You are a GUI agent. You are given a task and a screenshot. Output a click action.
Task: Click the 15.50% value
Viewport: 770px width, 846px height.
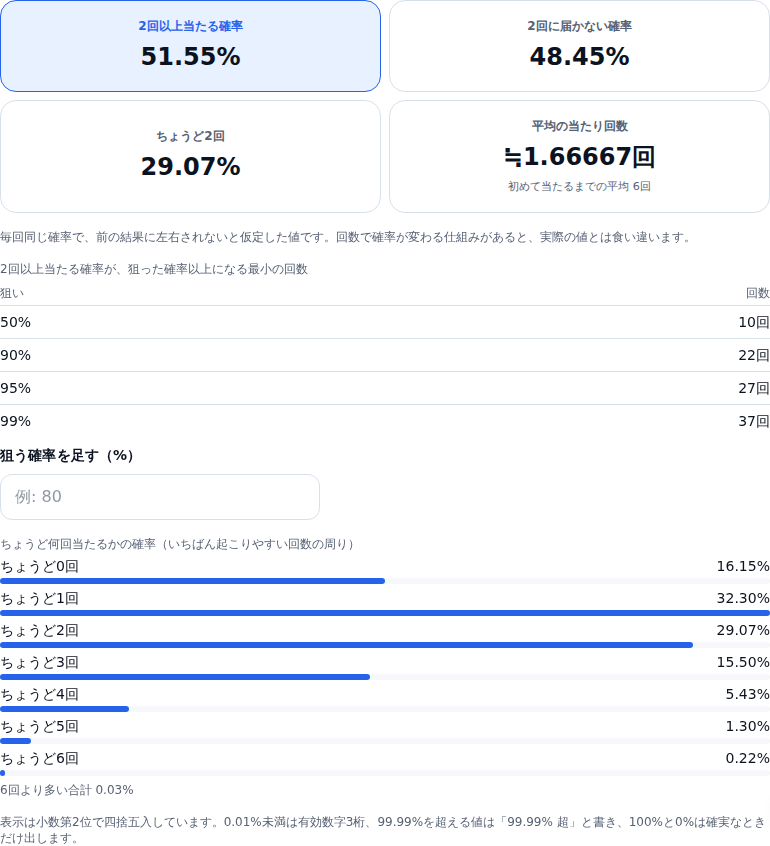click(743, 662)
